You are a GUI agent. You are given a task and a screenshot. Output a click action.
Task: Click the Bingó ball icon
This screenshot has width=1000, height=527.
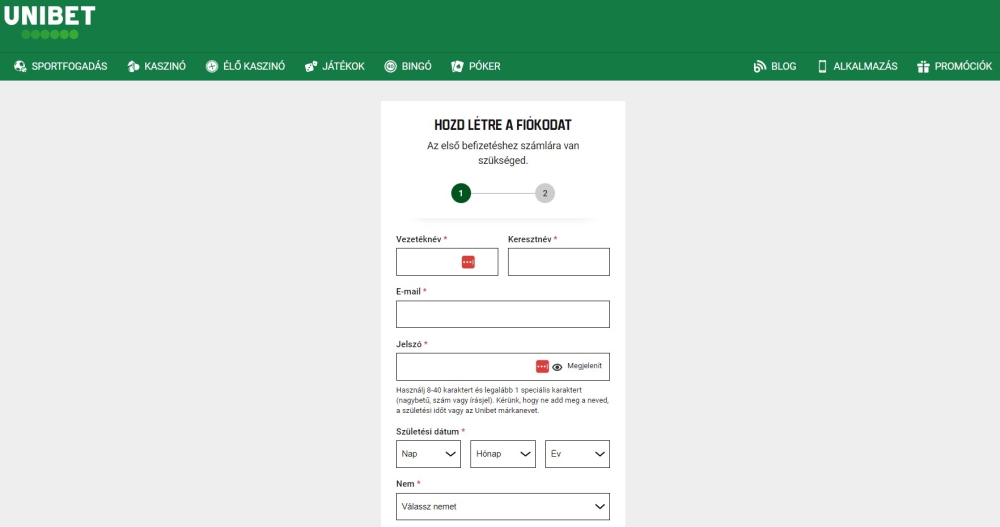[x=390, y=66]
